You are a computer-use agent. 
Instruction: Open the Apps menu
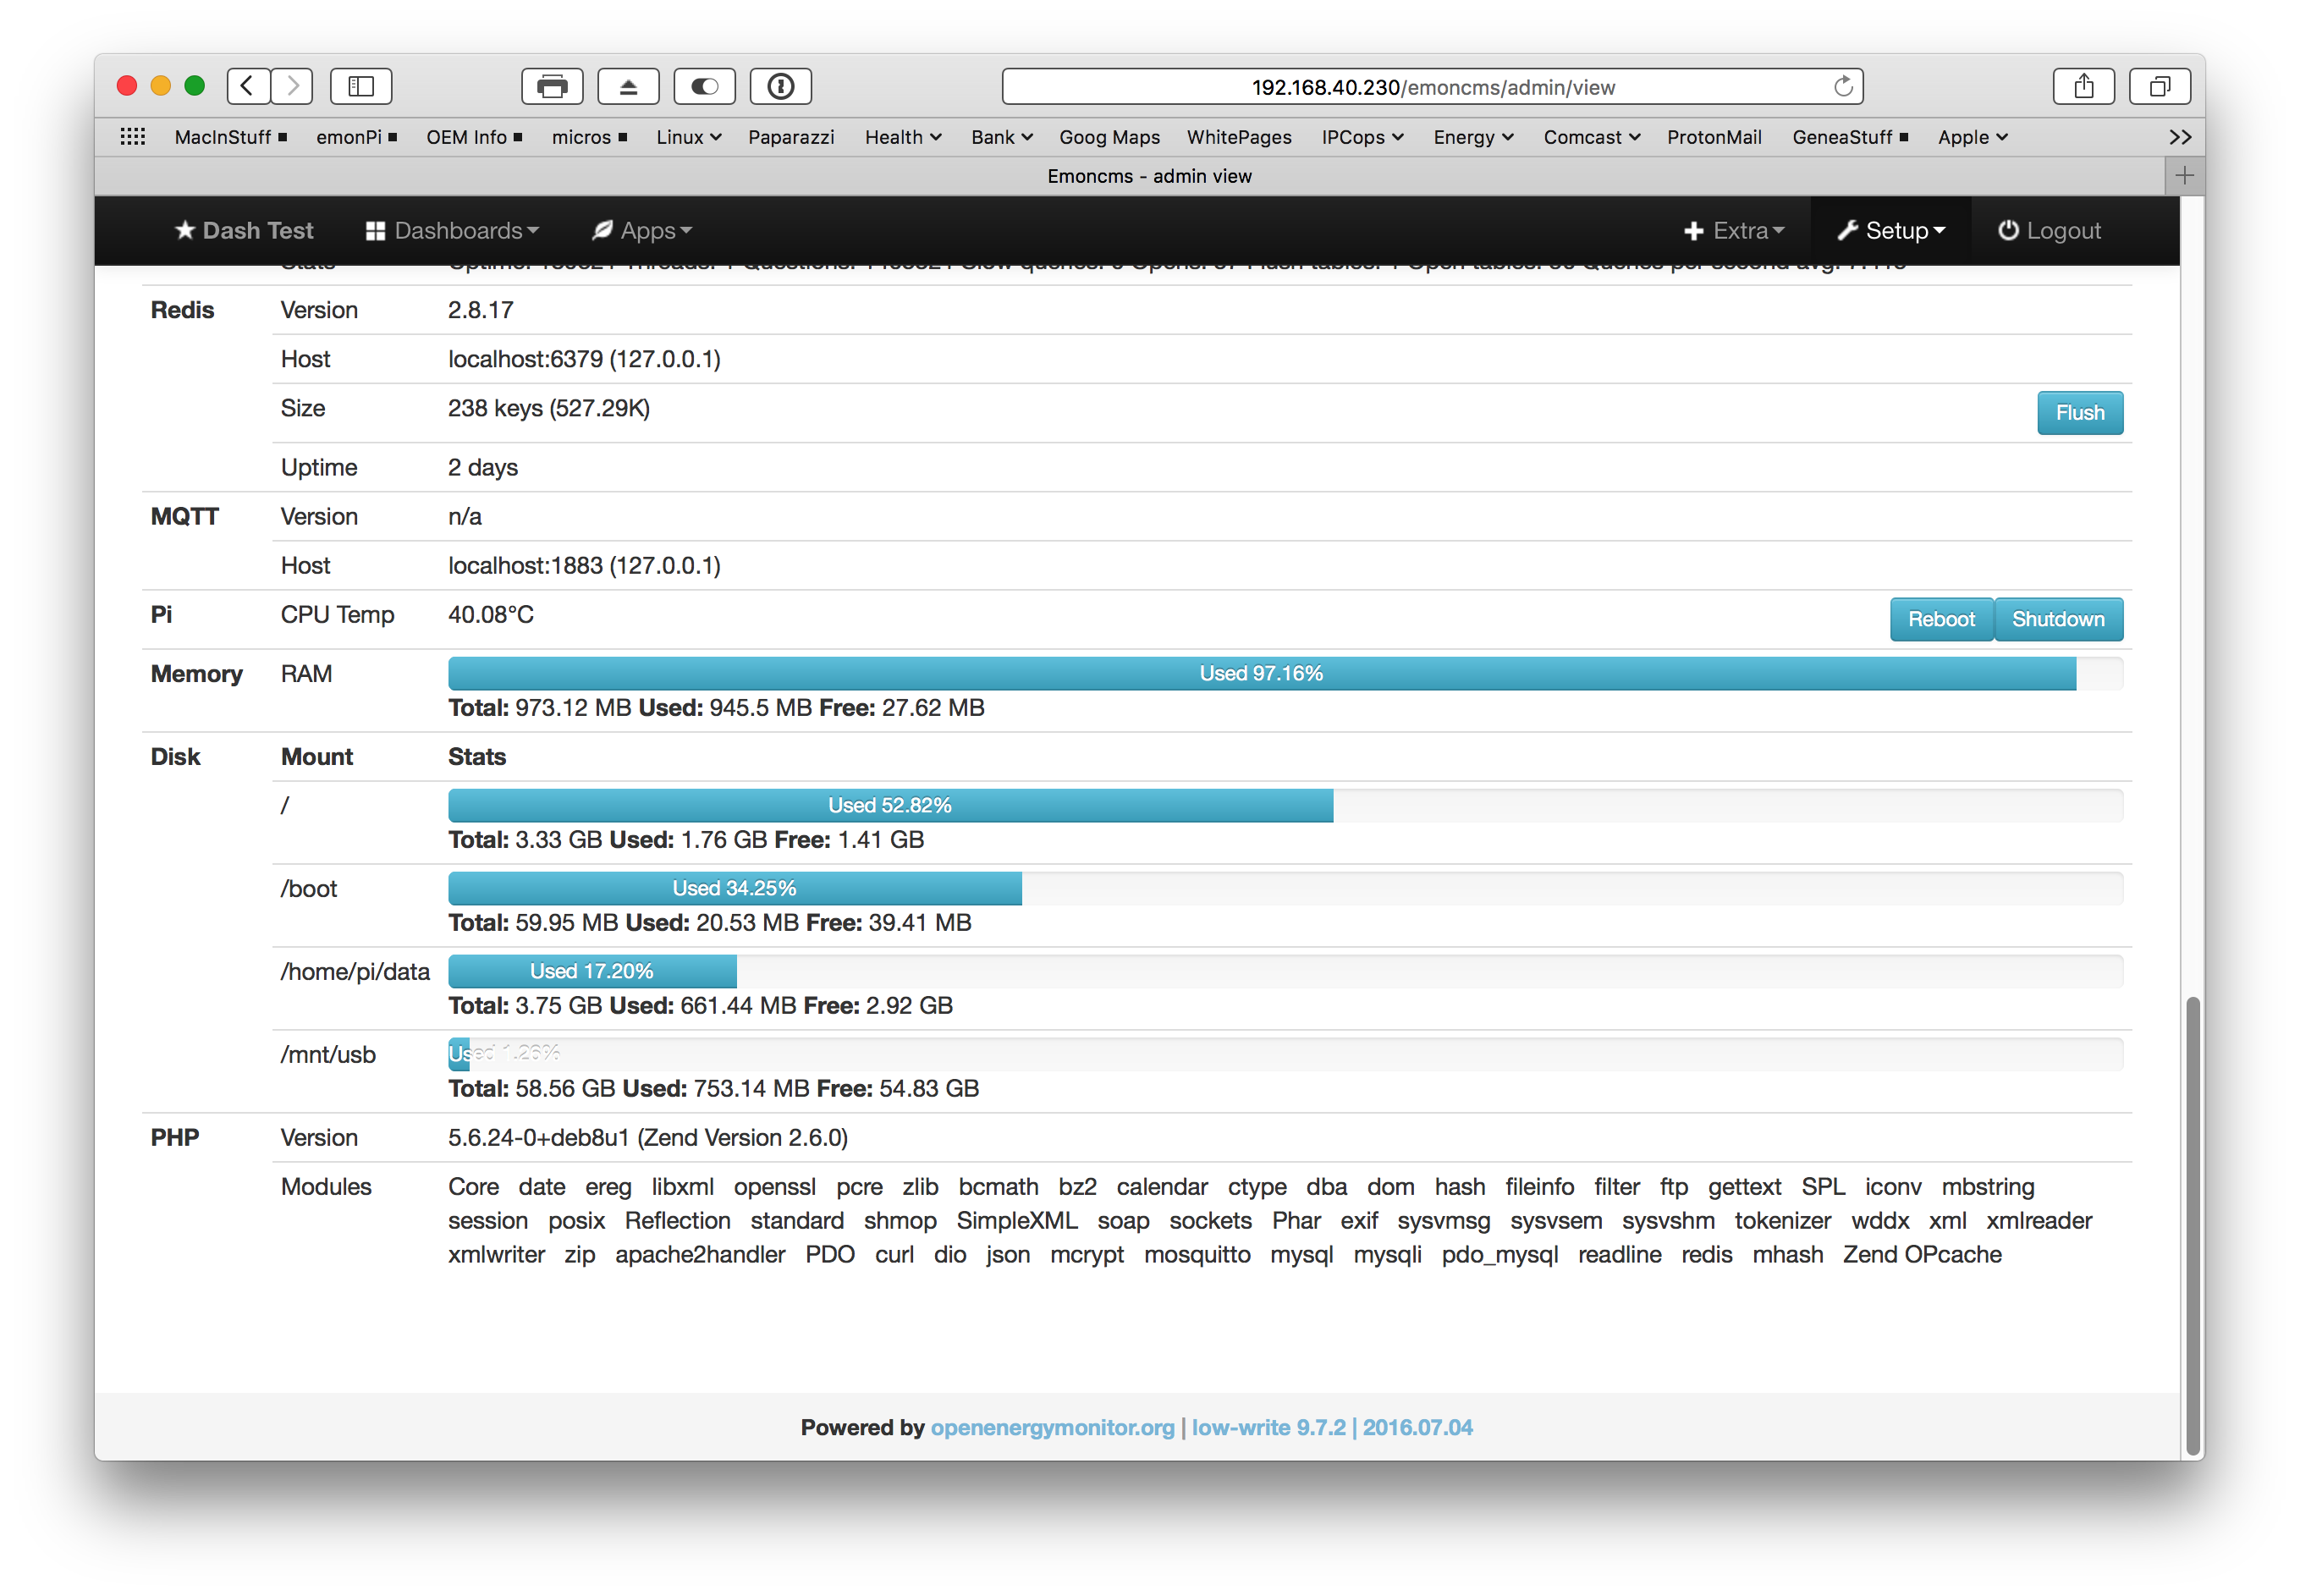[641, 231]
